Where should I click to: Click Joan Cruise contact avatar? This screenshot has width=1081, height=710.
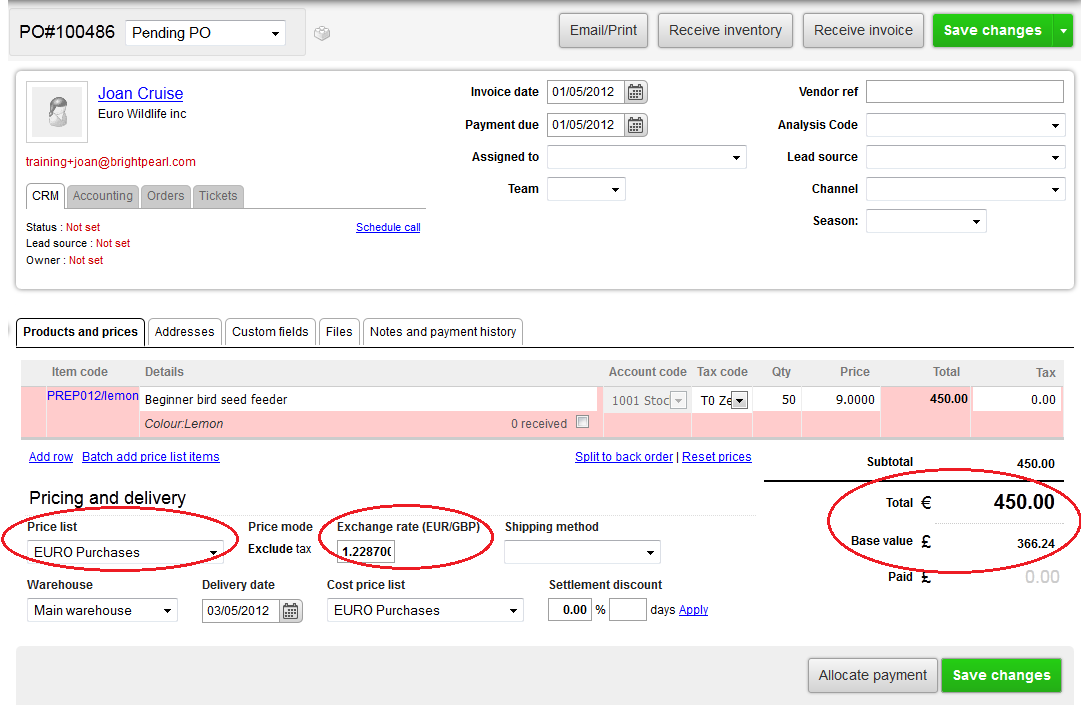pyautogui.click(x=57, y=112)
